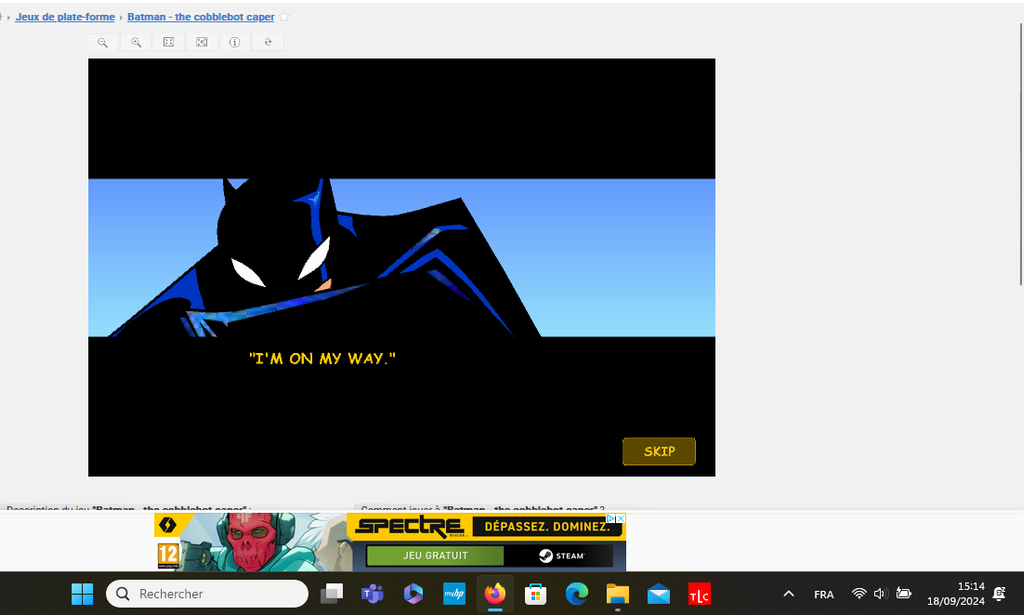Open notifications bell icon

(x=999, y=593)
